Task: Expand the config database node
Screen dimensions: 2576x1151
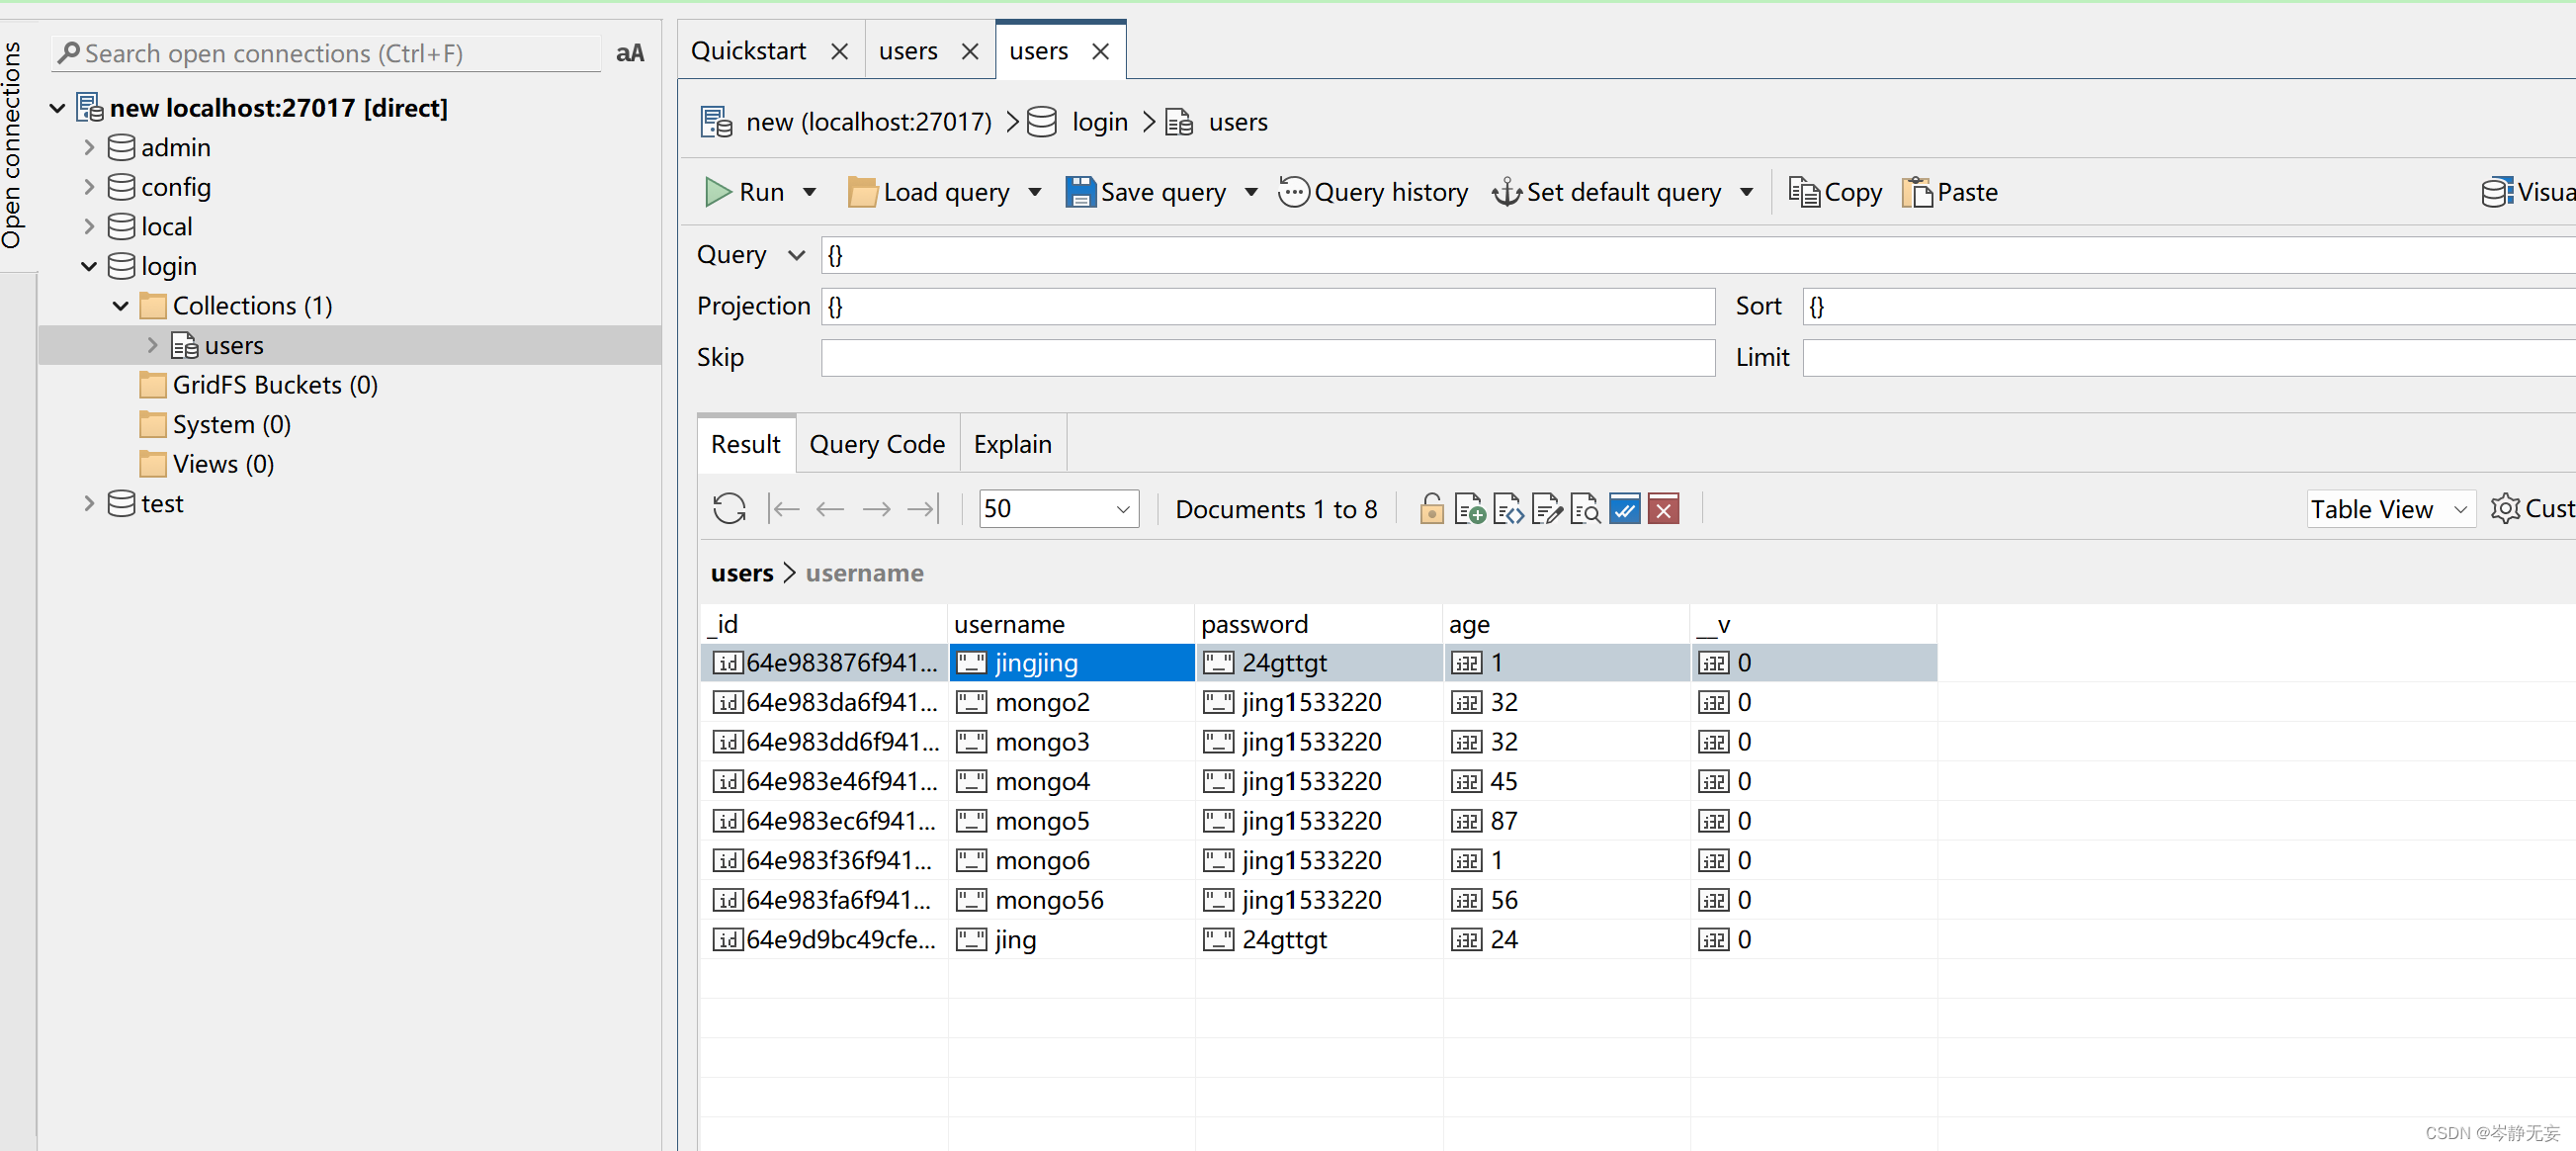Action: 89,187
